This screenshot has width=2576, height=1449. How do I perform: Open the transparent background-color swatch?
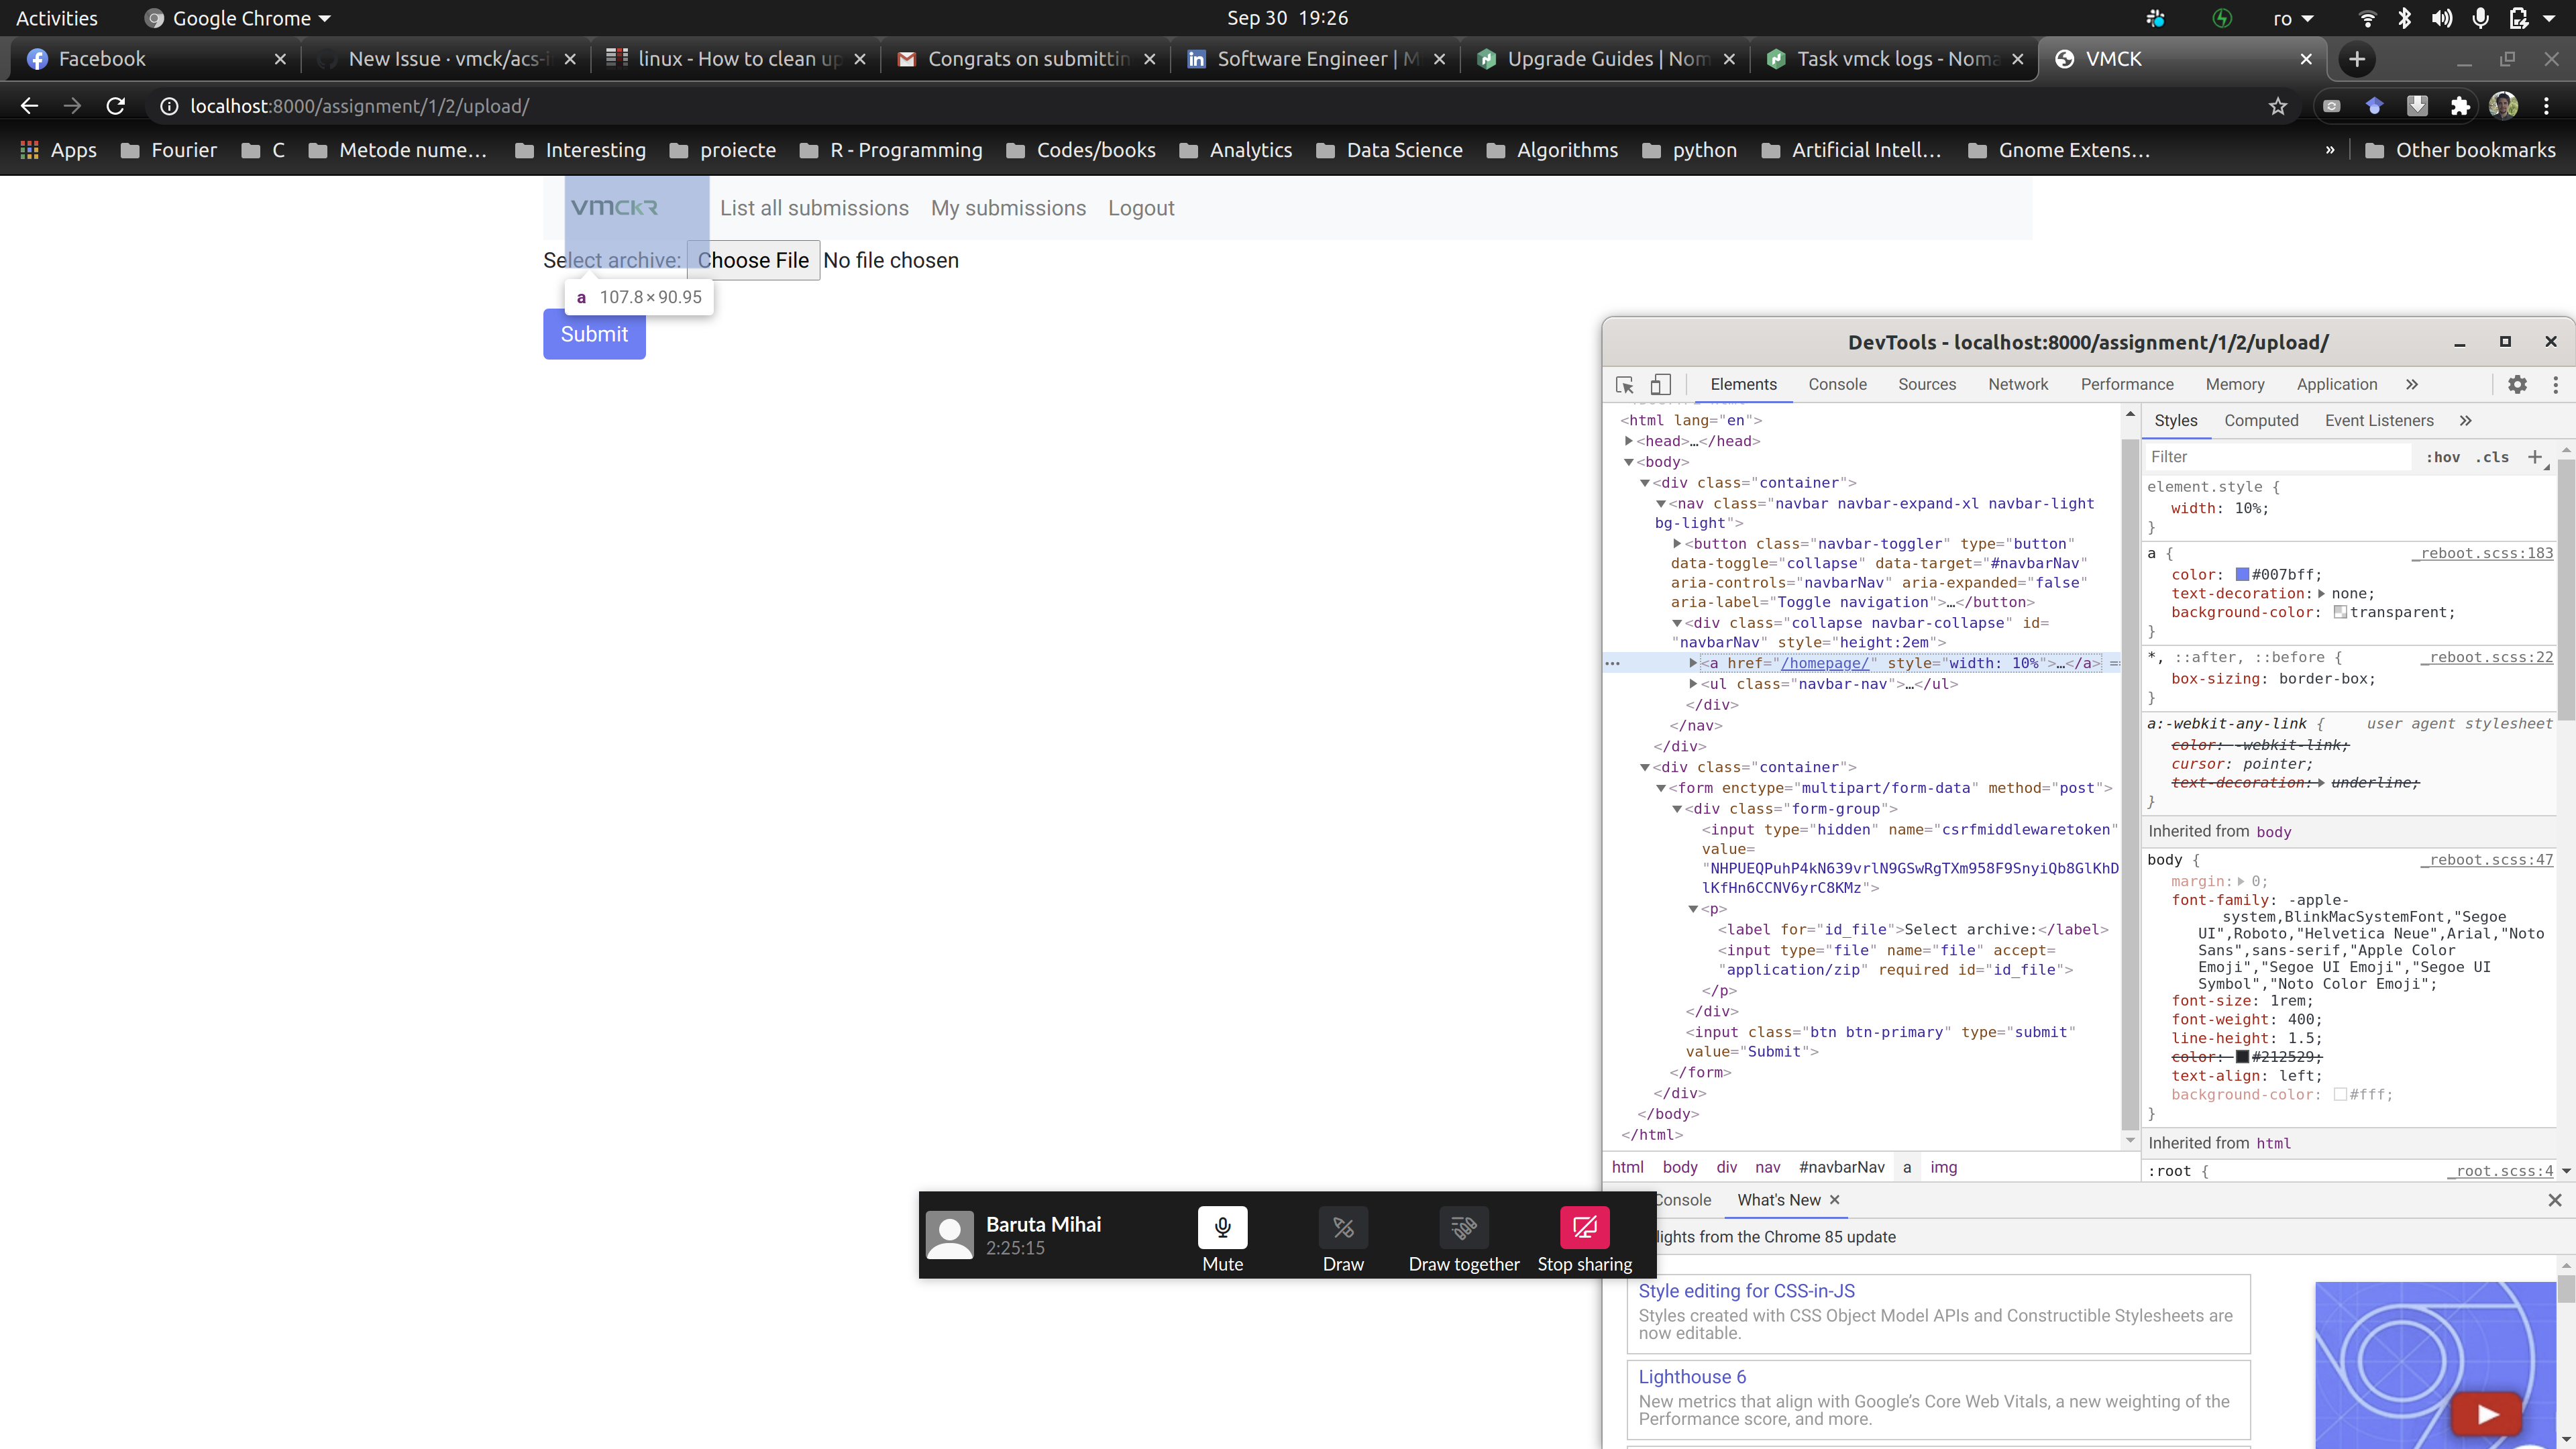pyautogui.click(x=2340, y=612)
